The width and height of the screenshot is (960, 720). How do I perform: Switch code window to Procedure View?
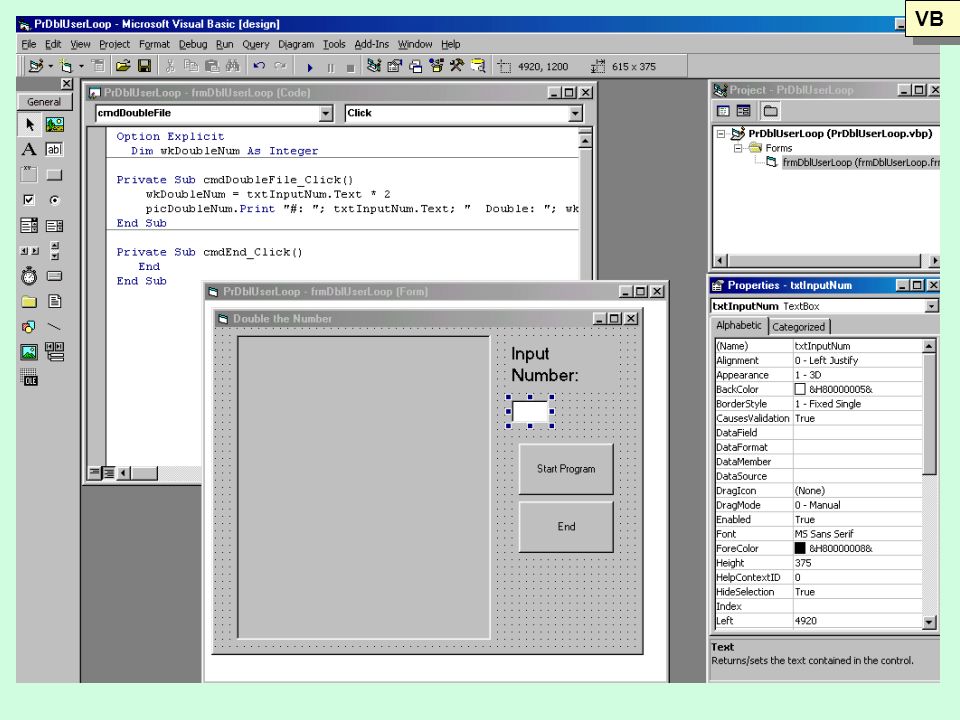point(94,473)
